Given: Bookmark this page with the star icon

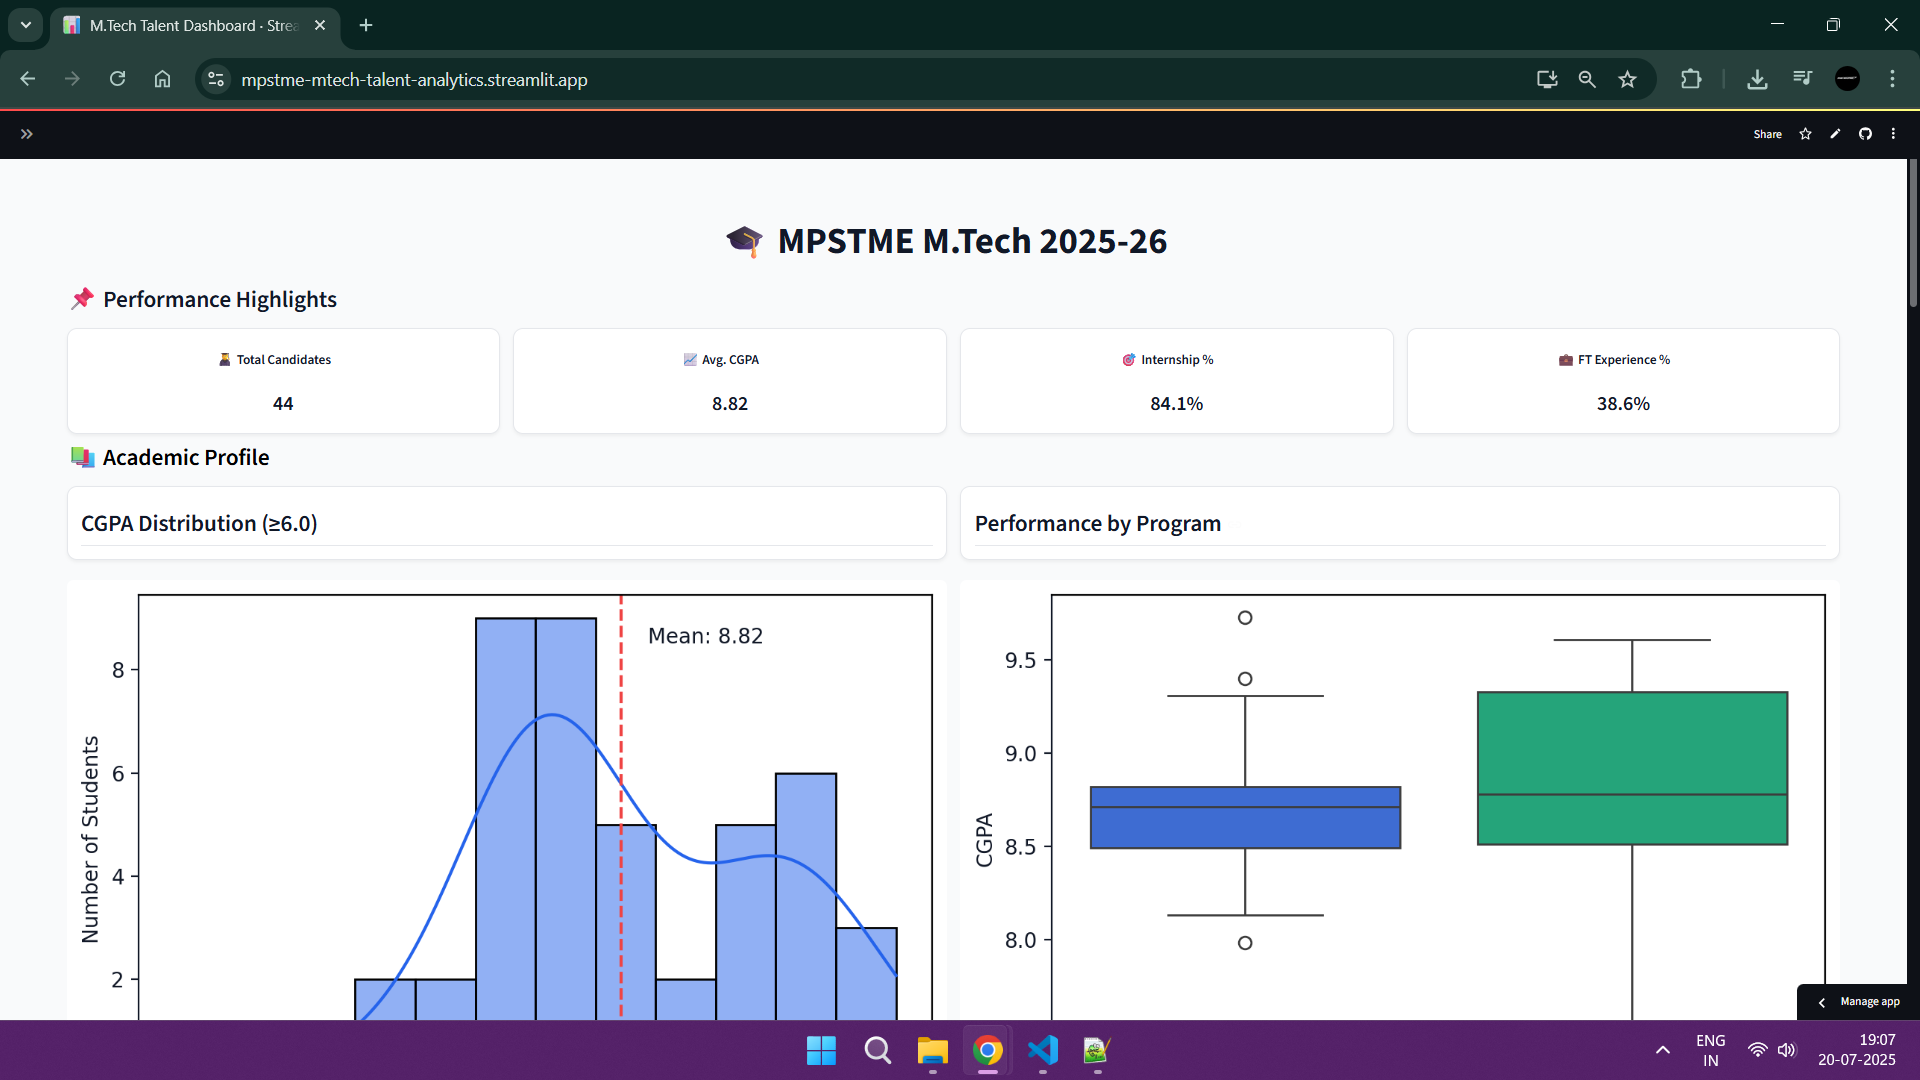Looking at the screenshot, I should (1627, 79).
